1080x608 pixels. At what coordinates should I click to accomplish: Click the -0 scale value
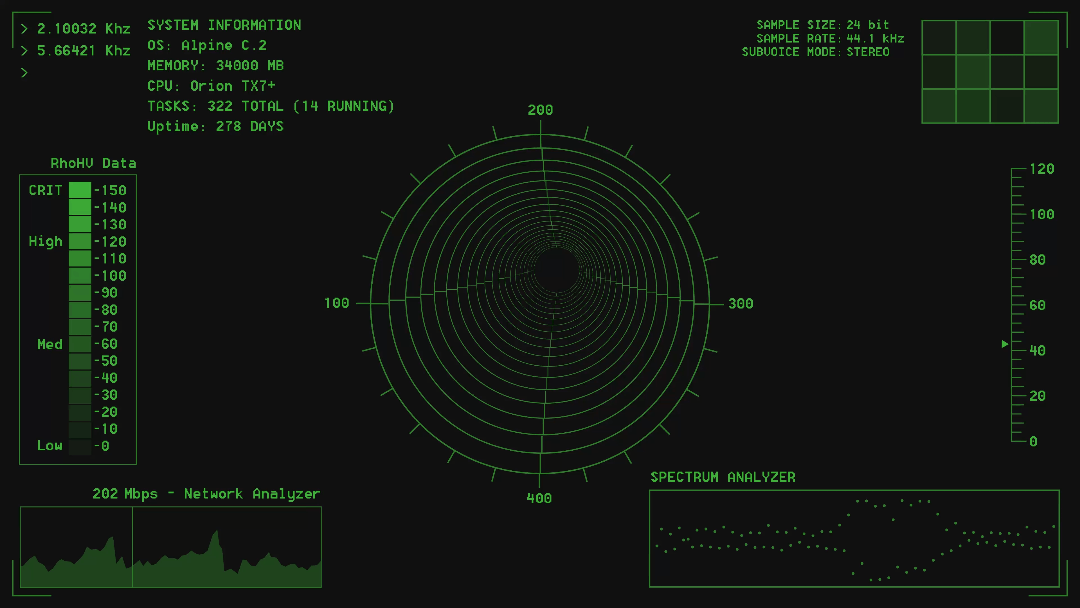102,446
